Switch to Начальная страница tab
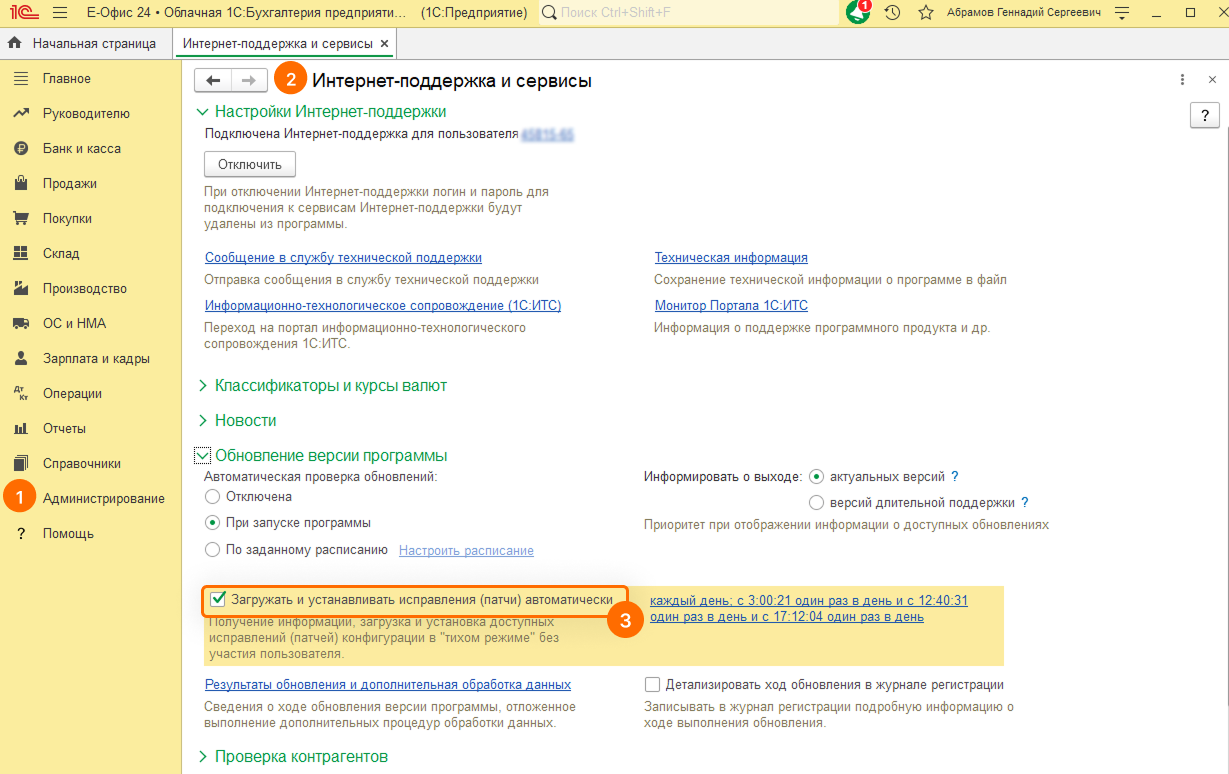Image resolution: width=1229 pixels, height=774 pixels. (x=85, y=44)
